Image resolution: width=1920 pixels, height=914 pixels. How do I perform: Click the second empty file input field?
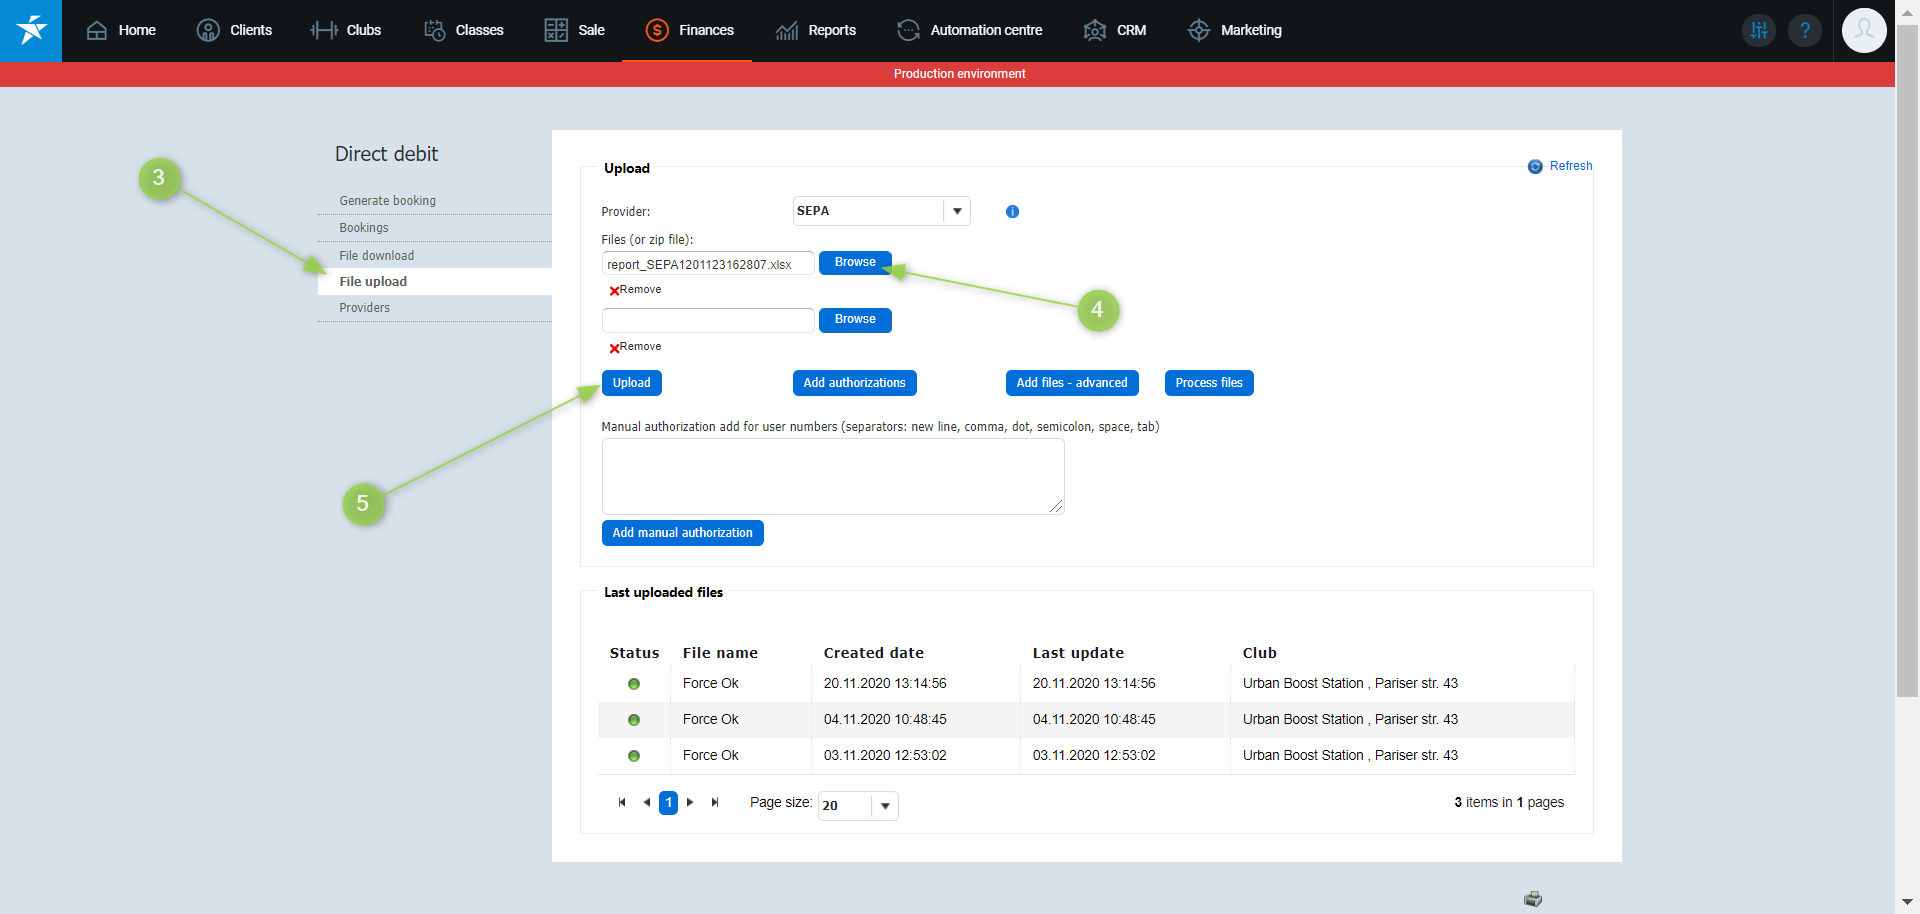tap(707, 320)
